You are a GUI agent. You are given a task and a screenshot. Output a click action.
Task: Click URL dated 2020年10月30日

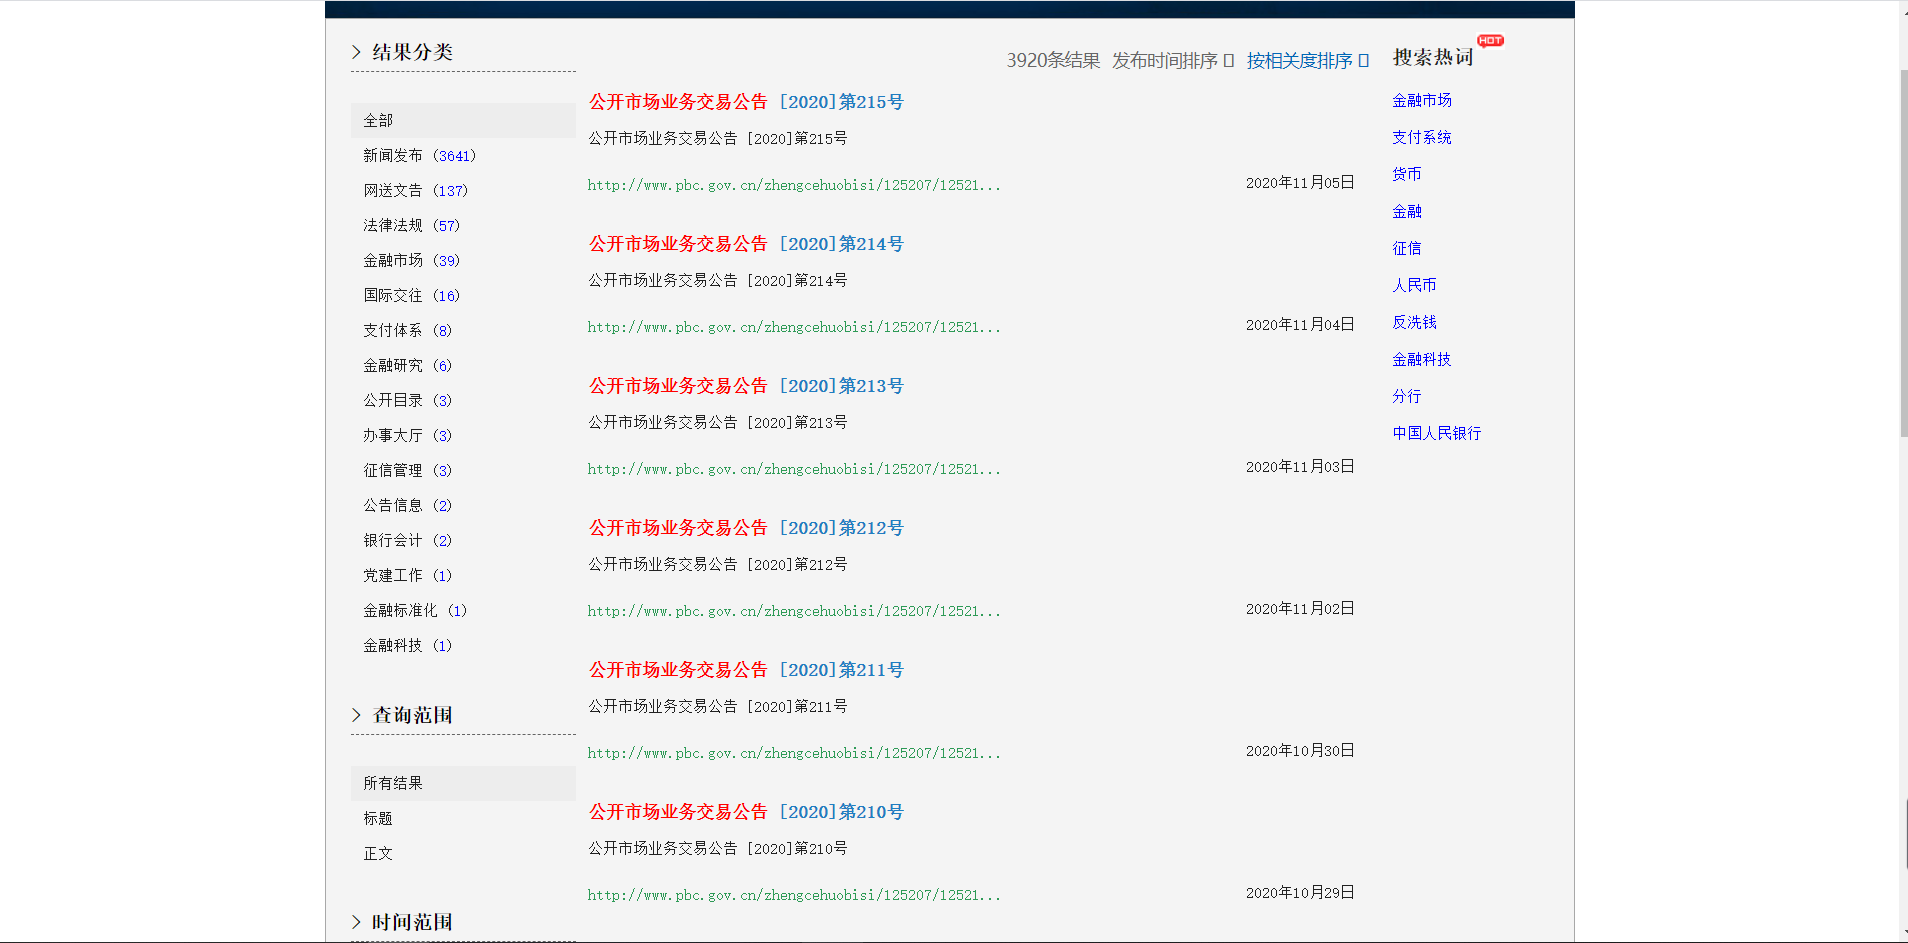[x=794, y=753]
